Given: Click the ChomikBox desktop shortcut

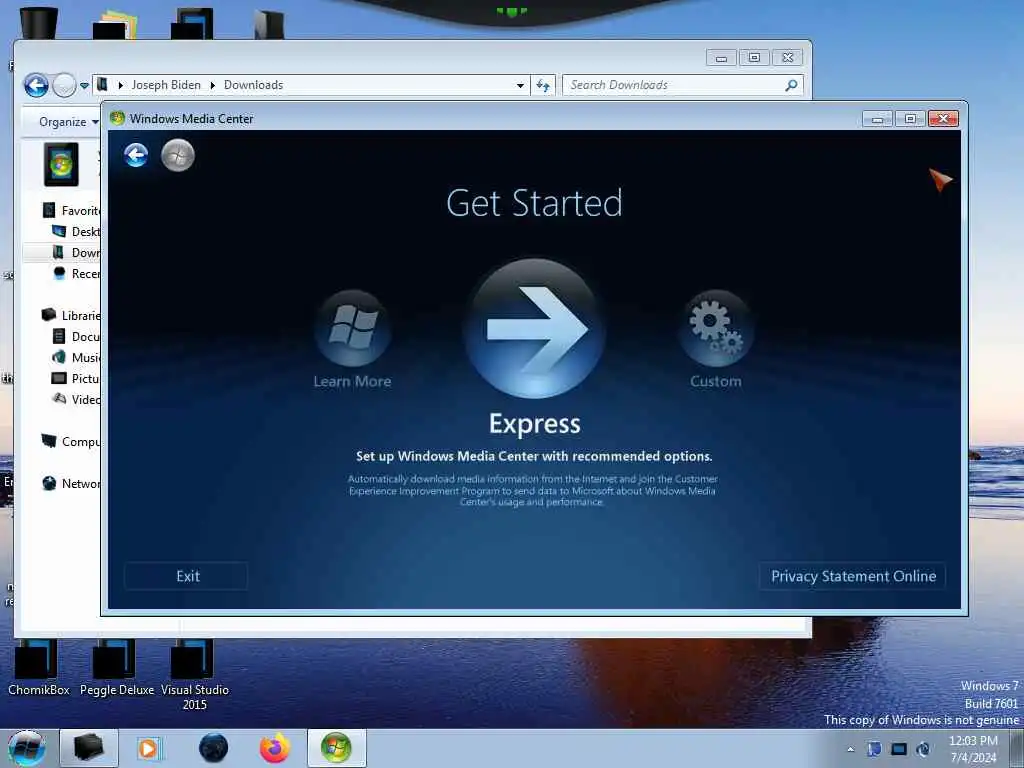Looking at the screenshot, I should point(38,667).
